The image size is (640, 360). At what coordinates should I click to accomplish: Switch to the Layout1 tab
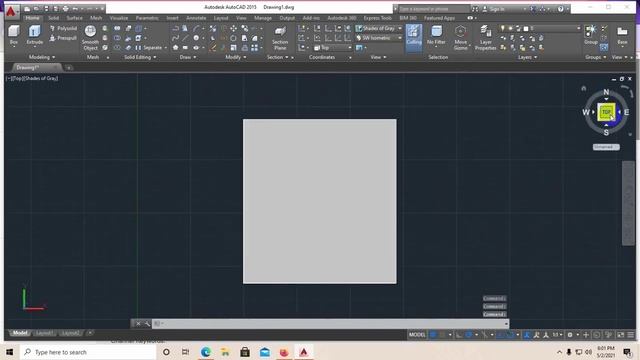[x=44, y=333]
